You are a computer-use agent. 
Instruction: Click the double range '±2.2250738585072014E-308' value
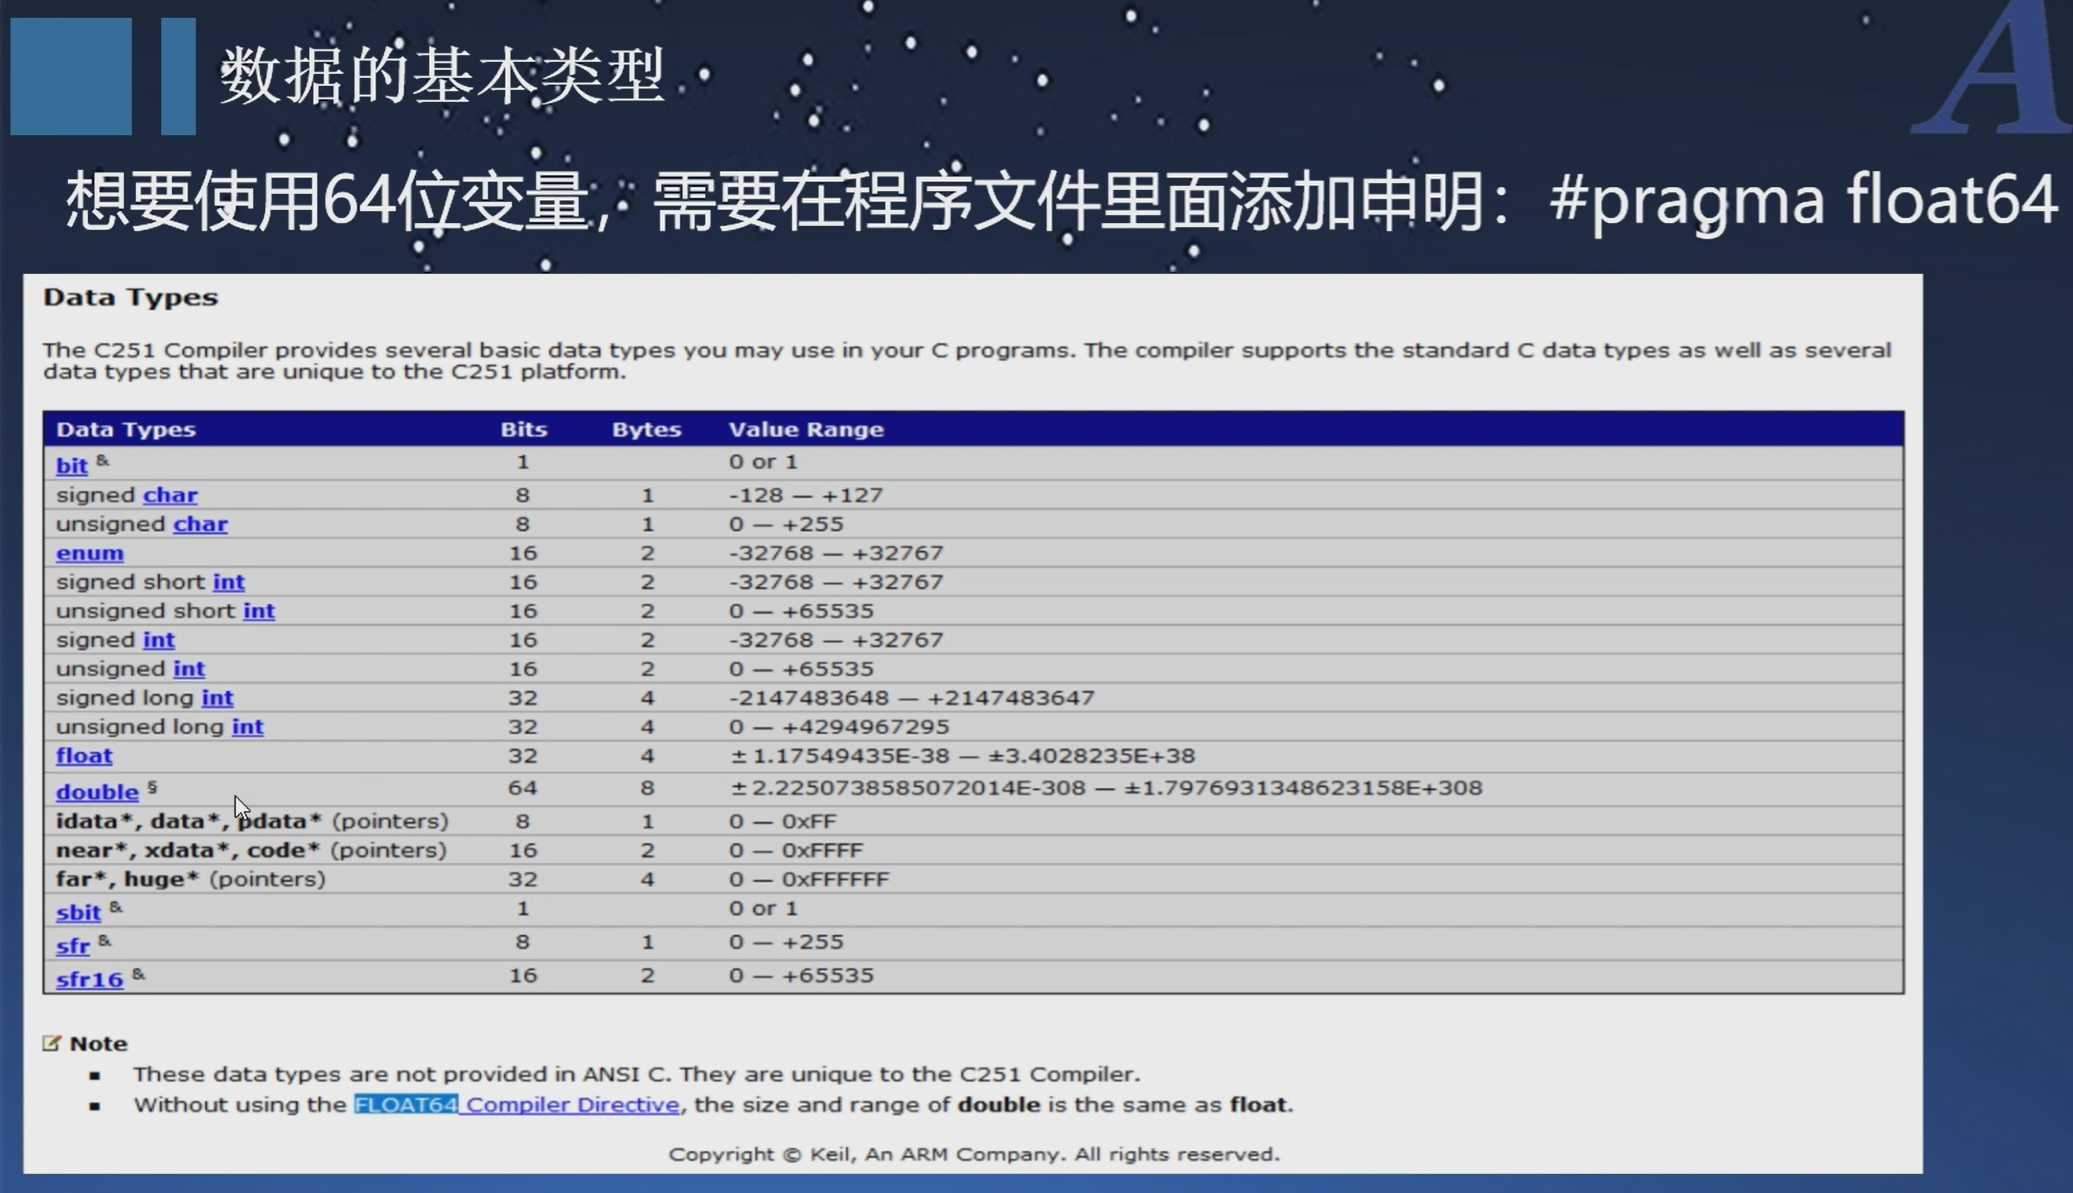(908, 788)
